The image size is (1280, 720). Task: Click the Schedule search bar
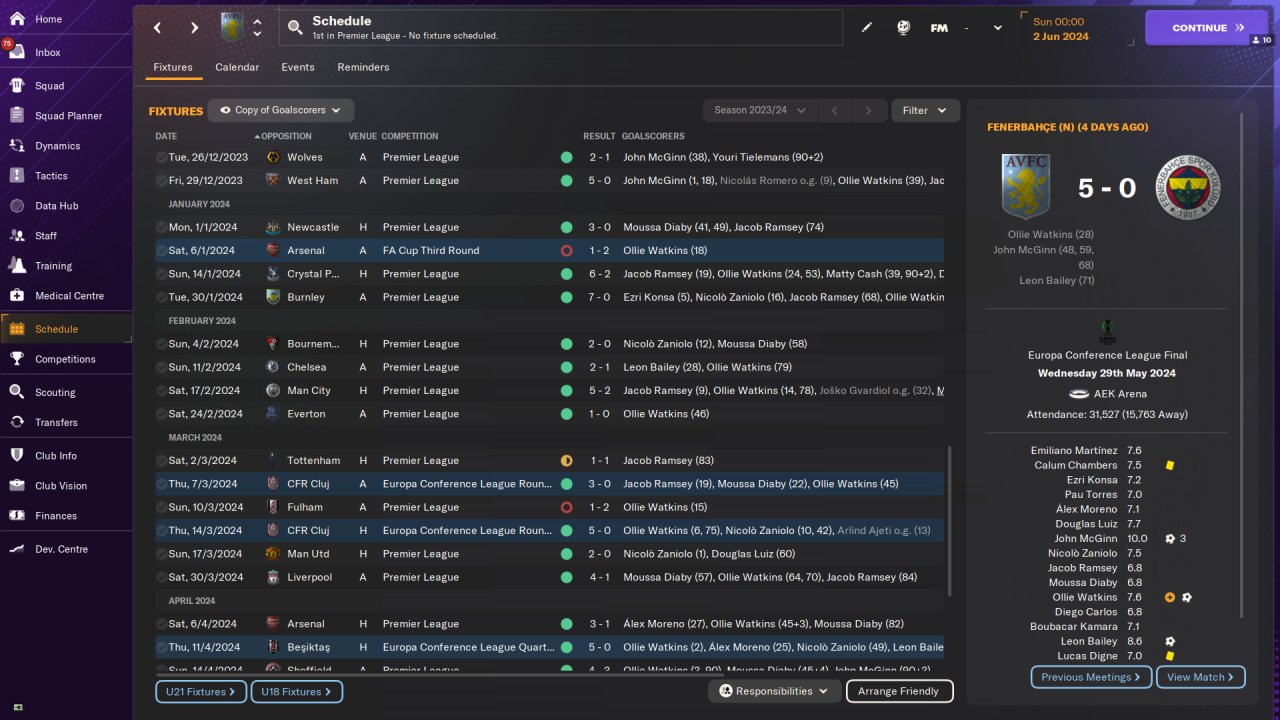(560, 28)
